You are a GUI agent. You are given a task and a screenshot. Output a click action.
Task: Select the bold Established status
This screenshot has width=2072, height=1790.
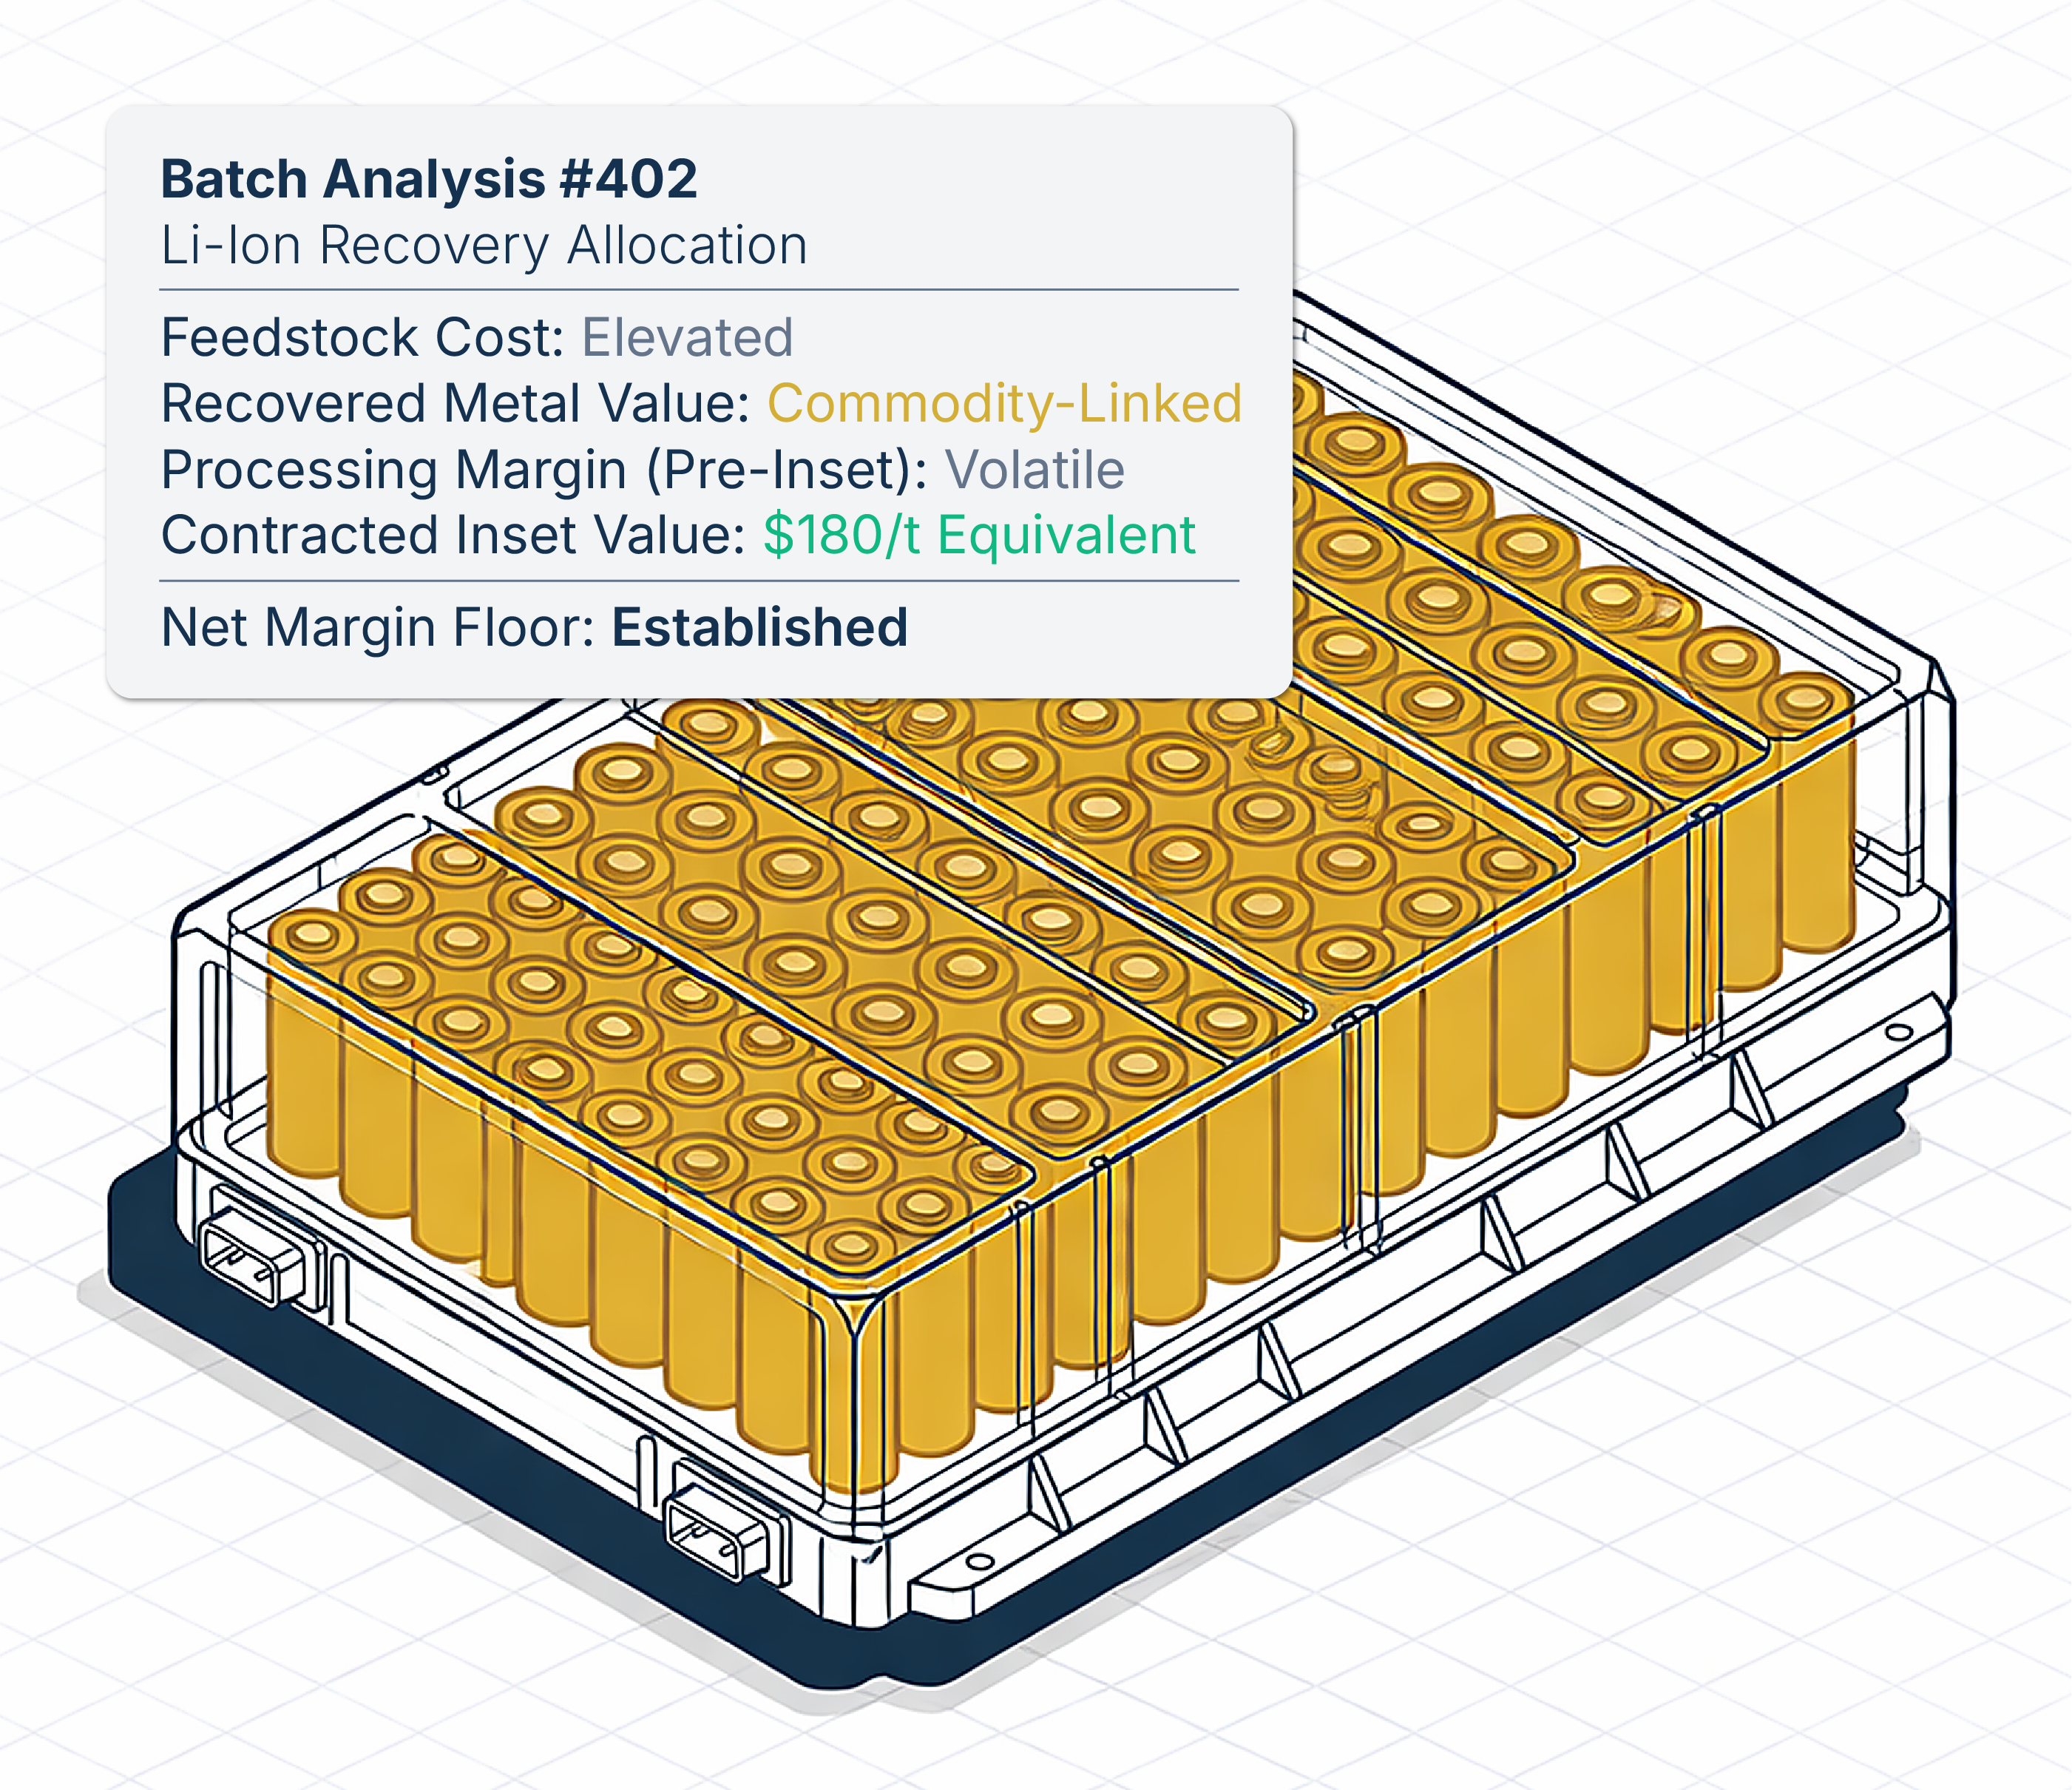[760, 627]
